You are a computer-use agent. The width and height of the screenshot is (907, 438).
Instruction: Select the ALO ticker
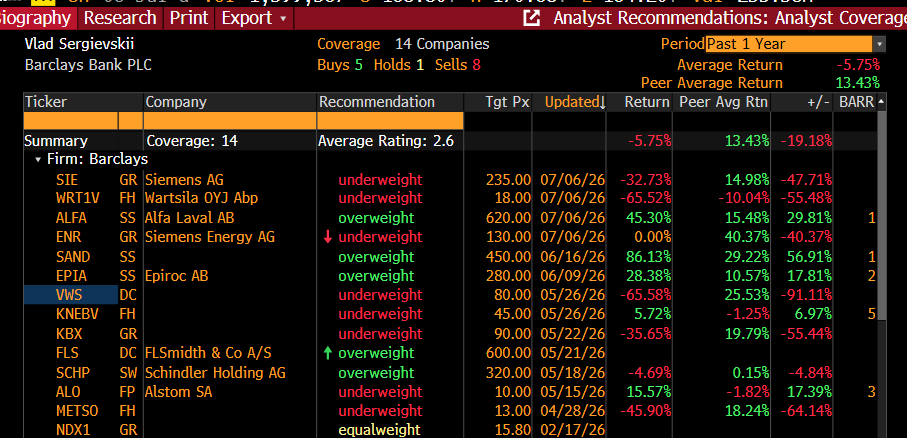pyautogui.click(x=68, y=392)
